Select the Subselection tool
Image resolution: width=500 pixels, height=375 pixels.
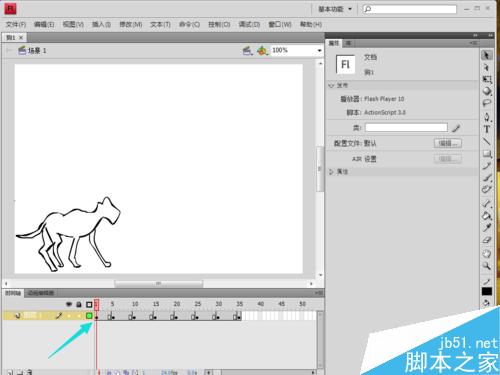pos(487,68)
